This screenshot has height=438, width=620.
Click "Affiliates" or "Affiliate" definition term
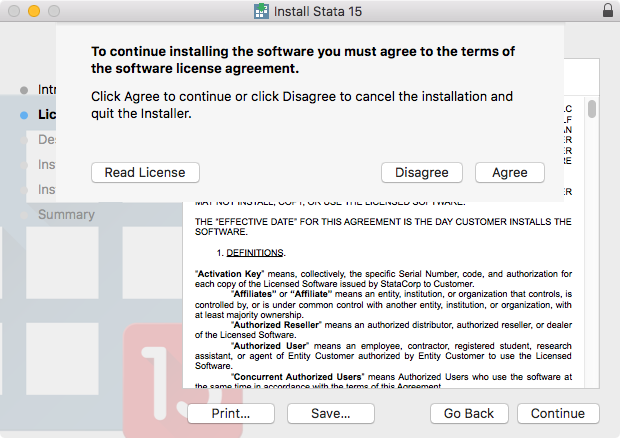coord(282,294)
